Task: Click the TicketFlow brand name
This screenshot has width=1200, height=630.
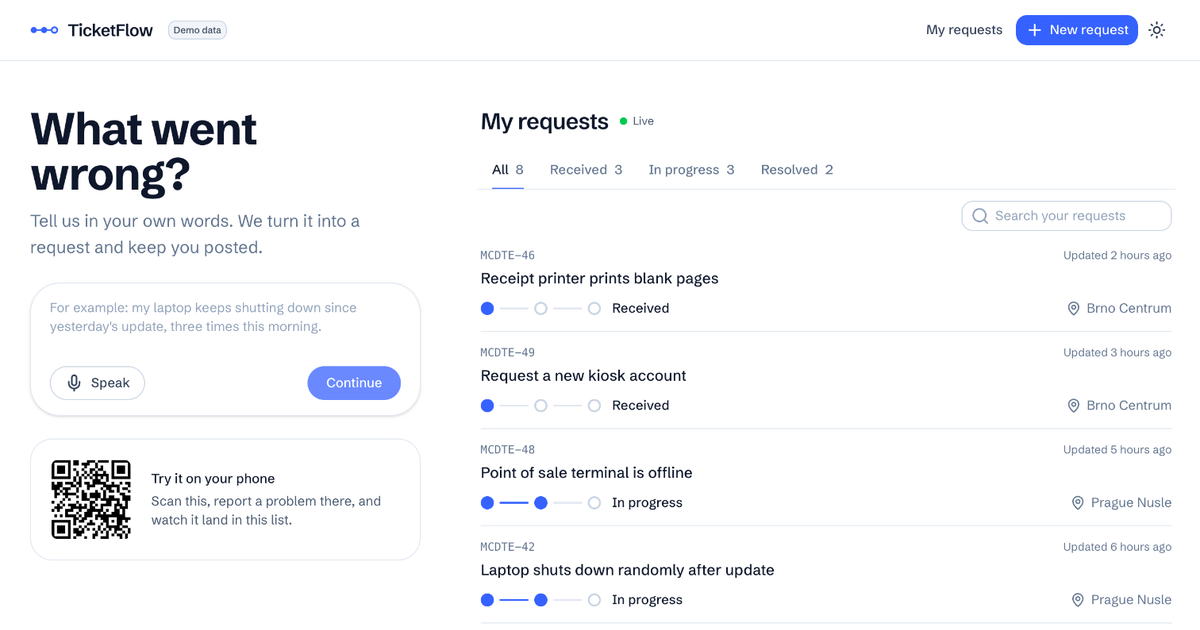Action: [x=111, y=30]
